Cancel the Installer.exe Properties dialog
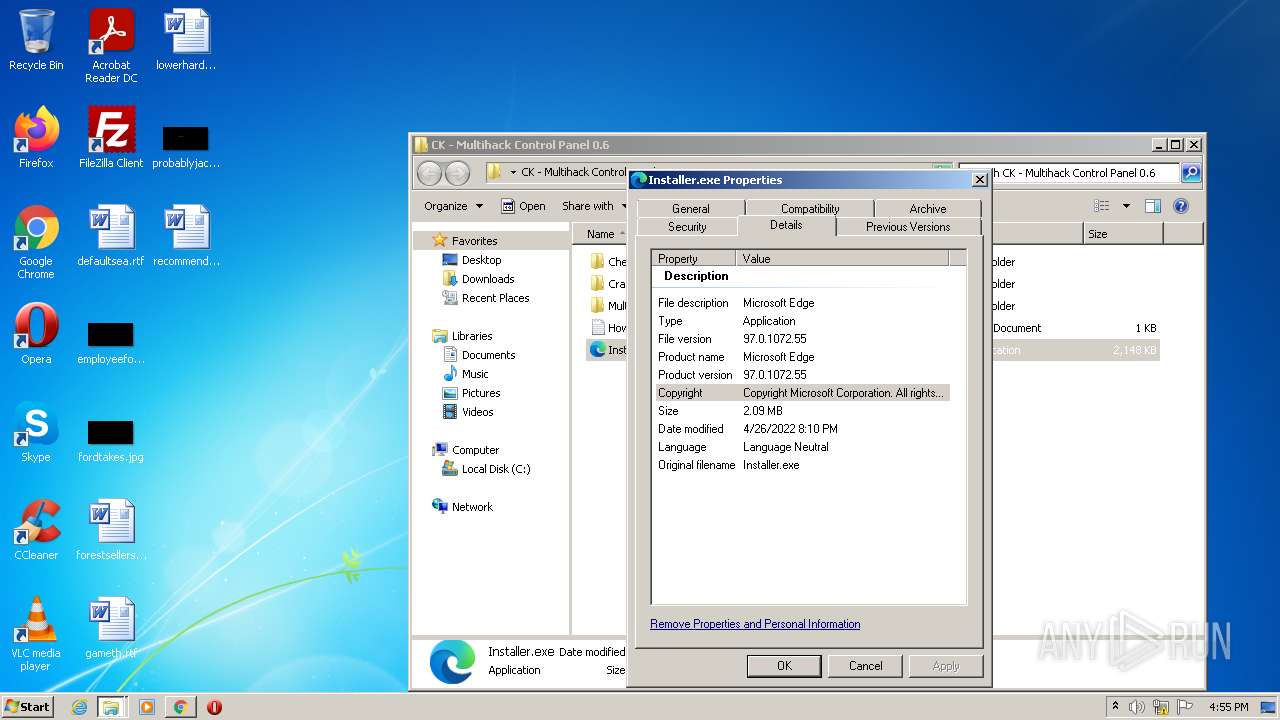Image resolution: width=1280 pixels, height=720 pixels. click(x=866, y=666)
